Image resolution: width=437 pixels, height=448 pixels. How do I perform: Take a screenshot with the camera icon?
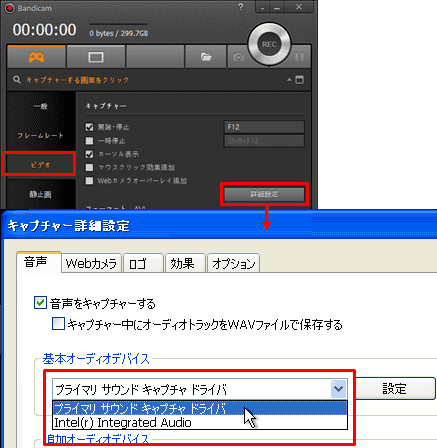pos(238,57)
